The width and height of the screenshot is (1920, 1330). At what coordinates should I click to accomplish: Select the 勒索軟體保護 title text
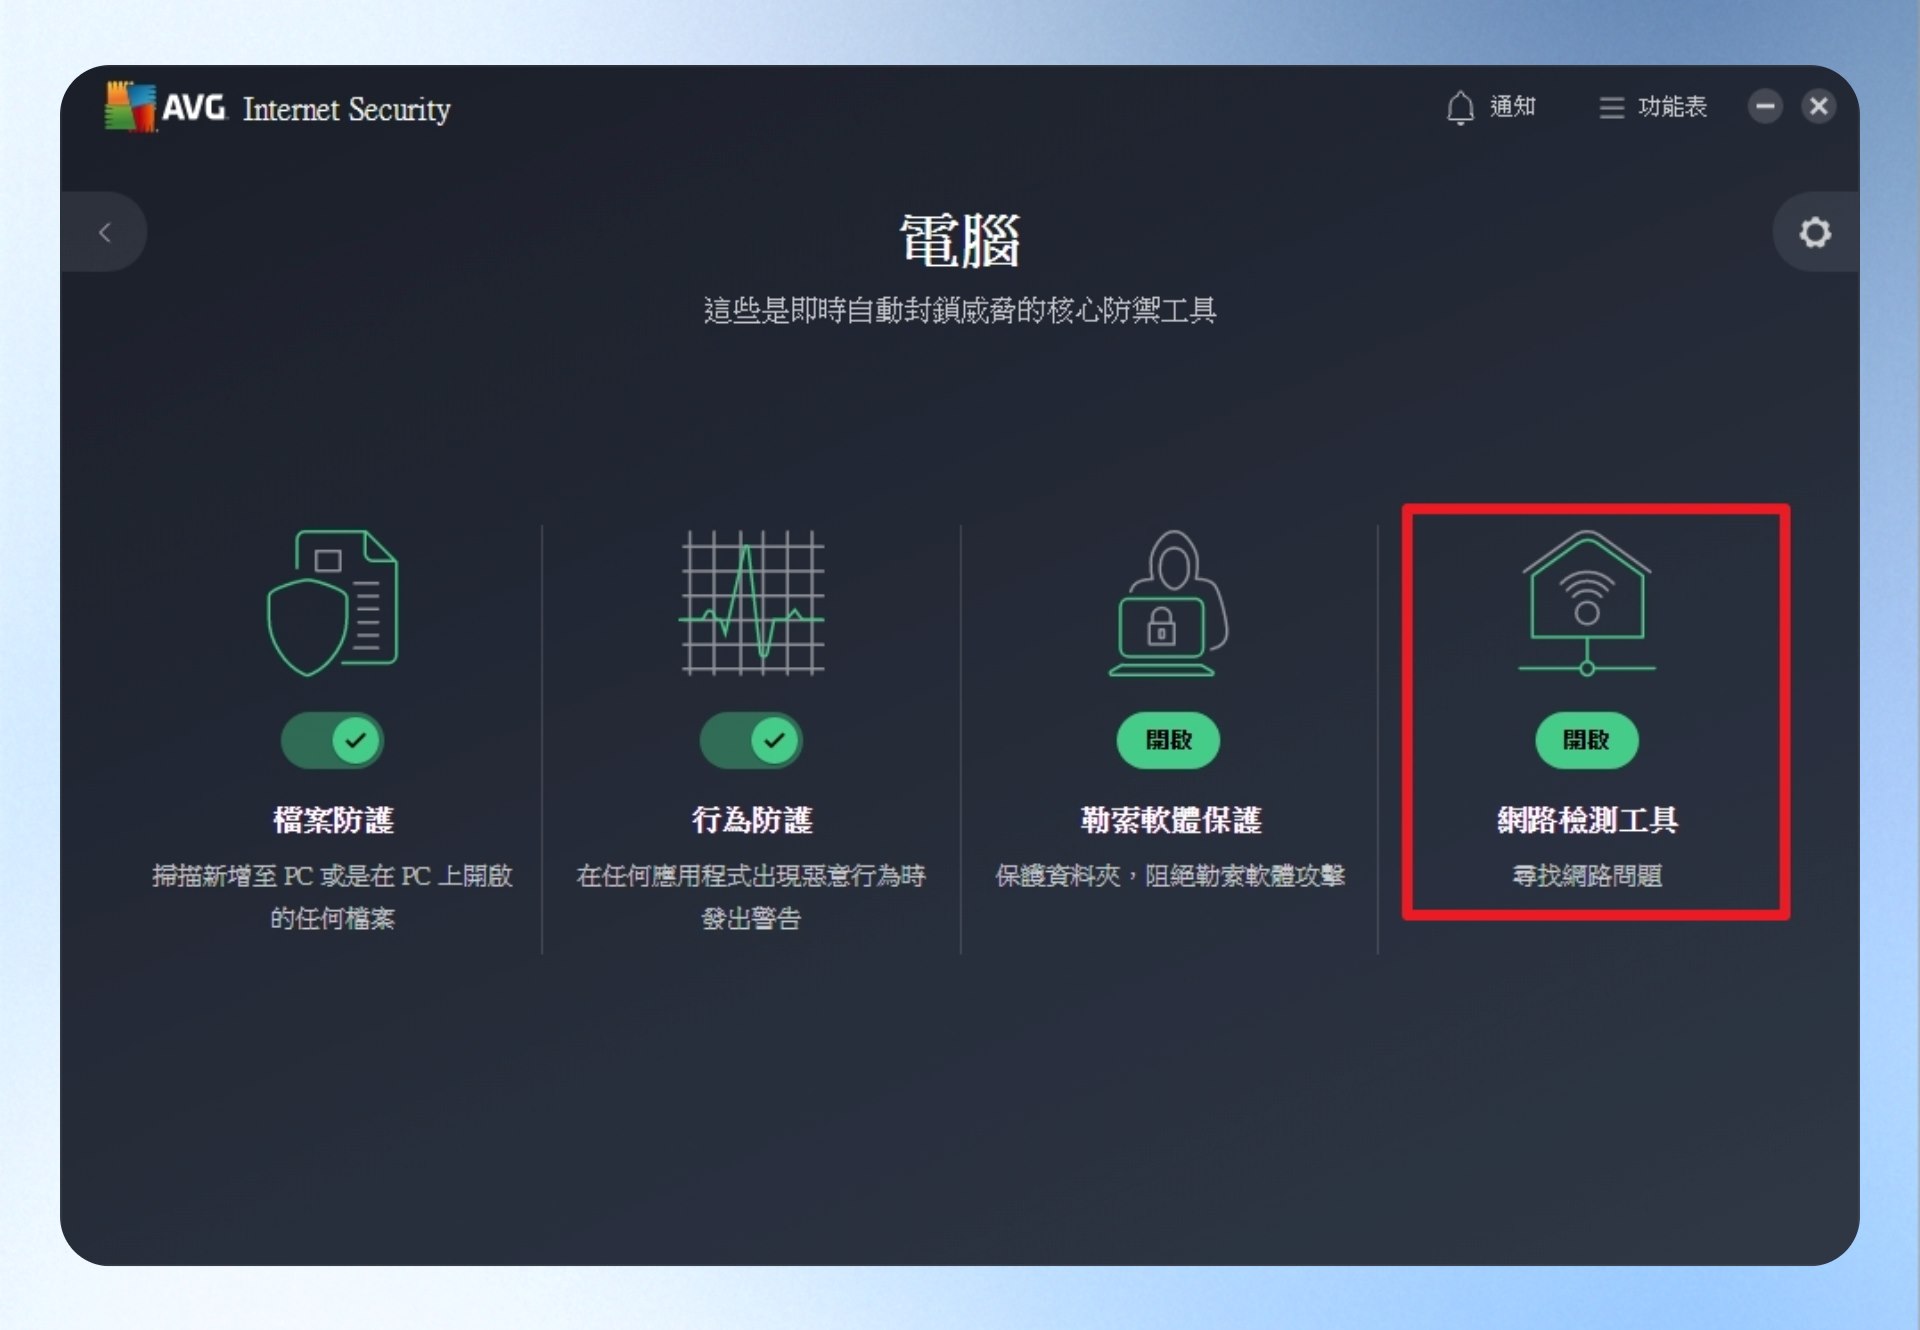[1170, 820]
